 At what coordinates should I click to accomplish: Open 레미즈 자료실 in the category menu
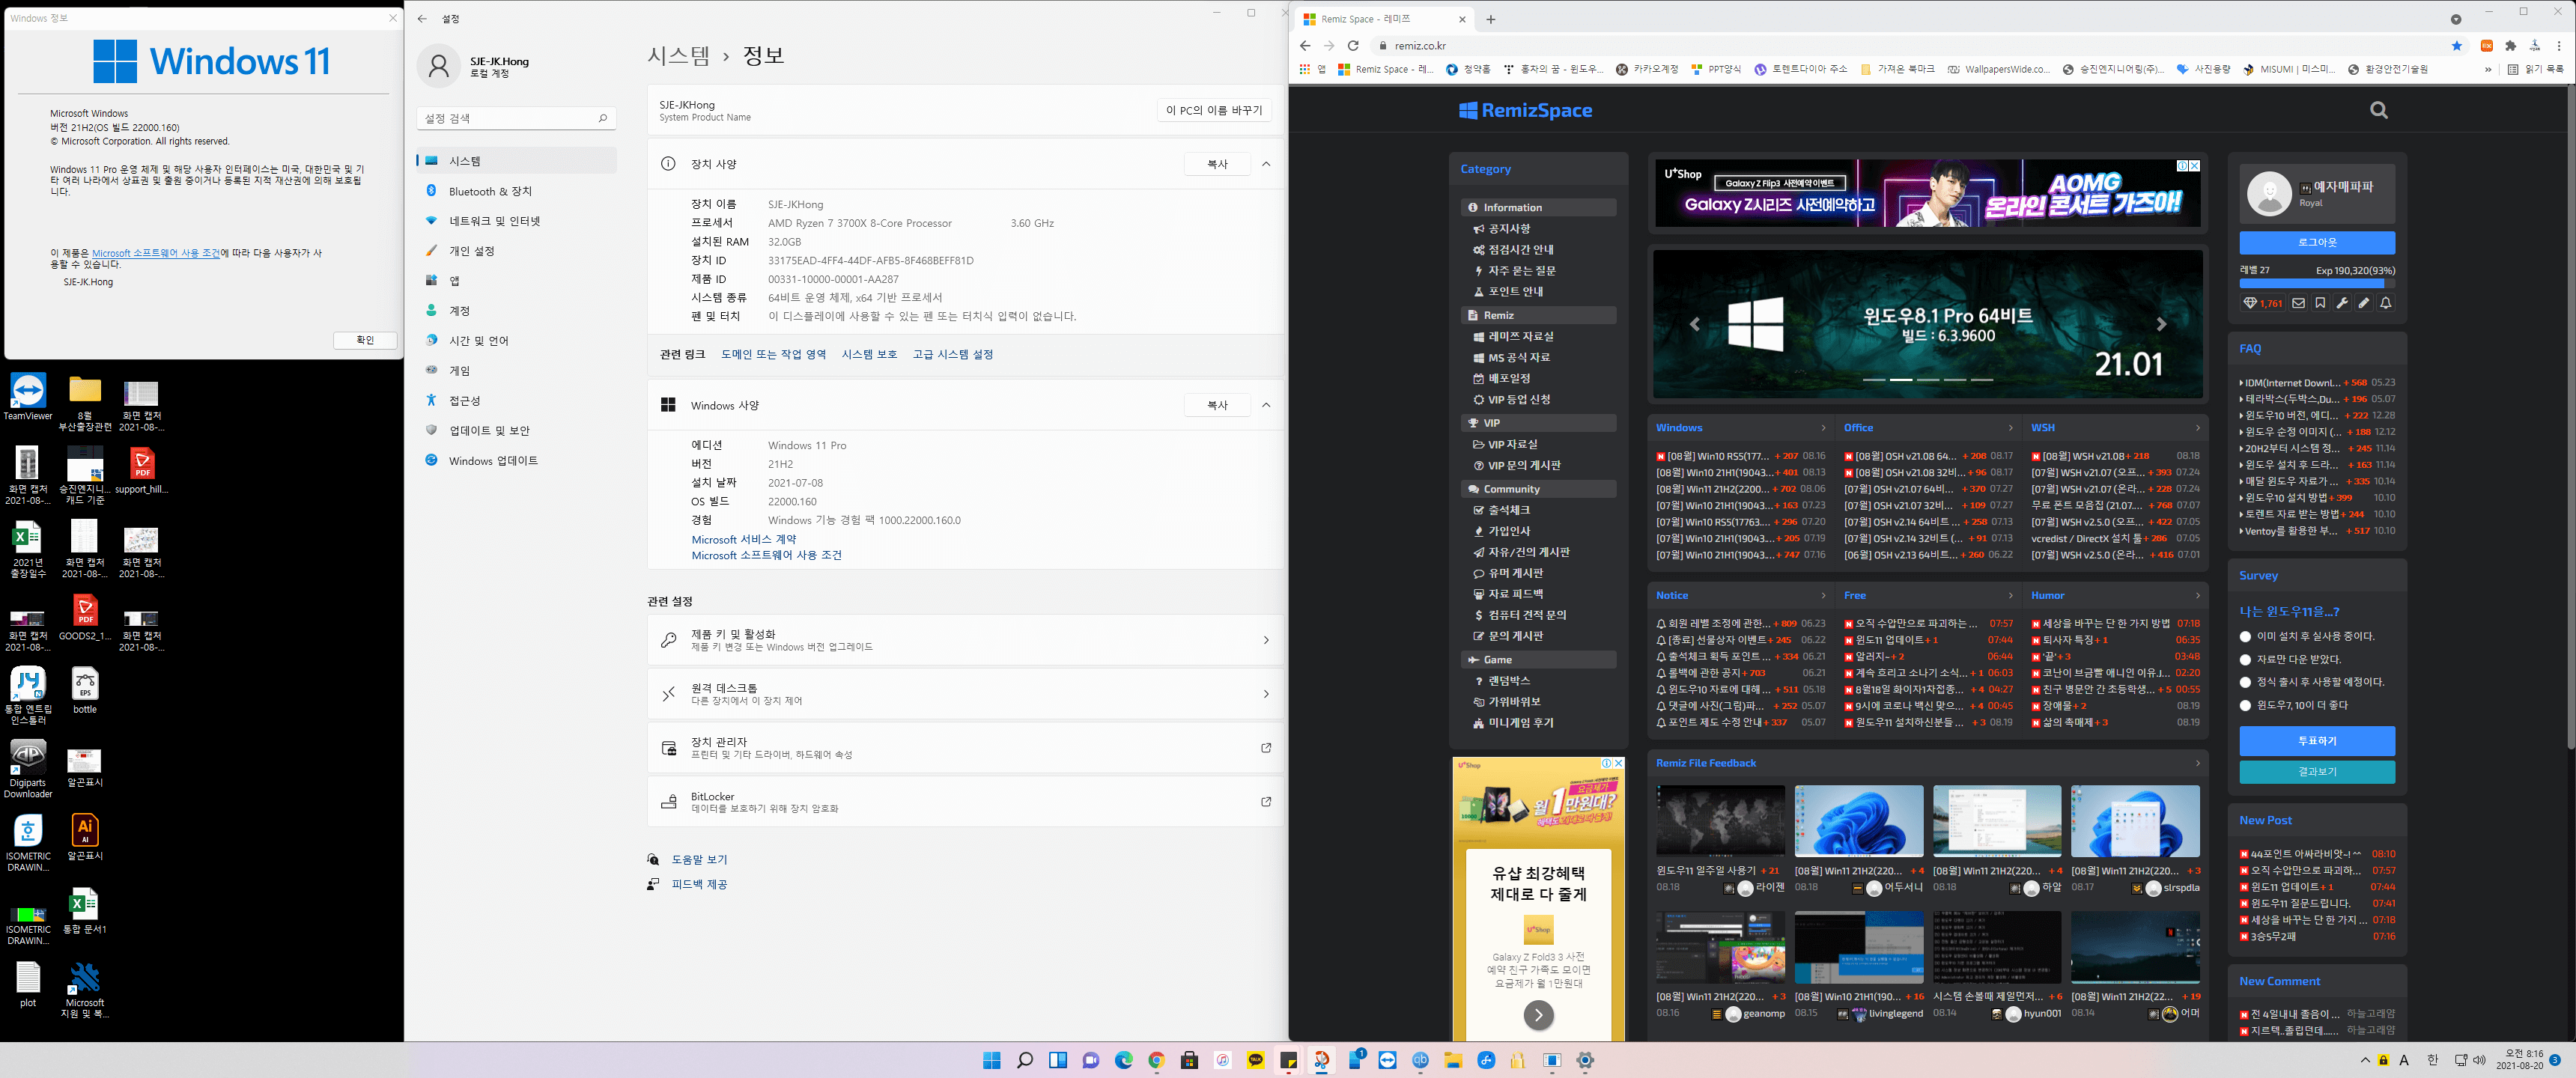click(x=1520, y=337)
